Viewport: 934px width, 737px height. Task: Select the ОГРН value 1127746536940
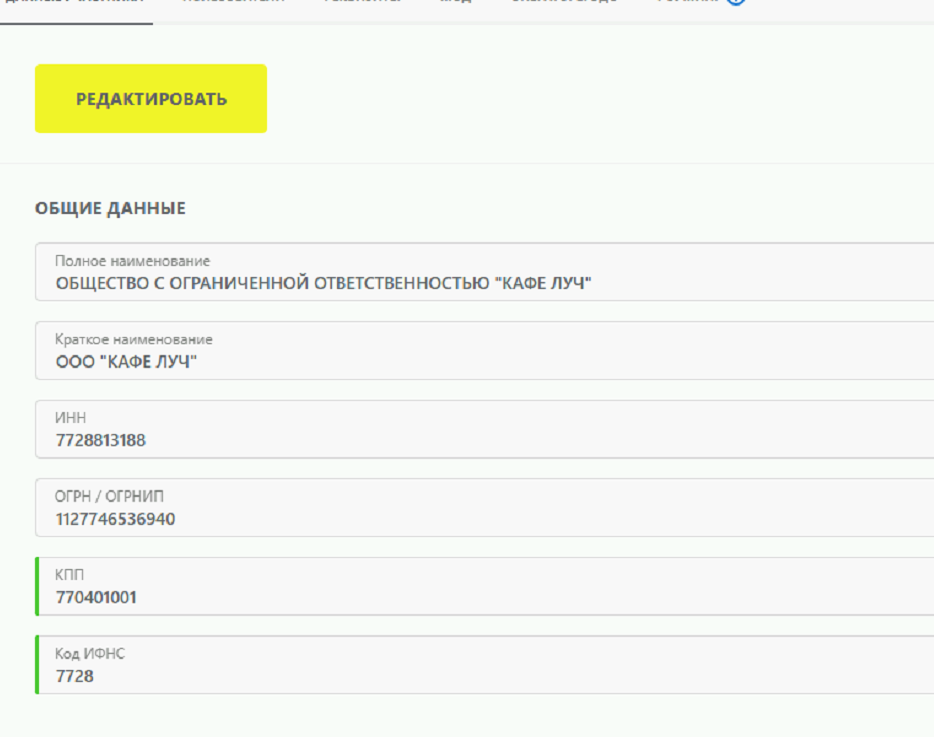click(x=115, y=519)
